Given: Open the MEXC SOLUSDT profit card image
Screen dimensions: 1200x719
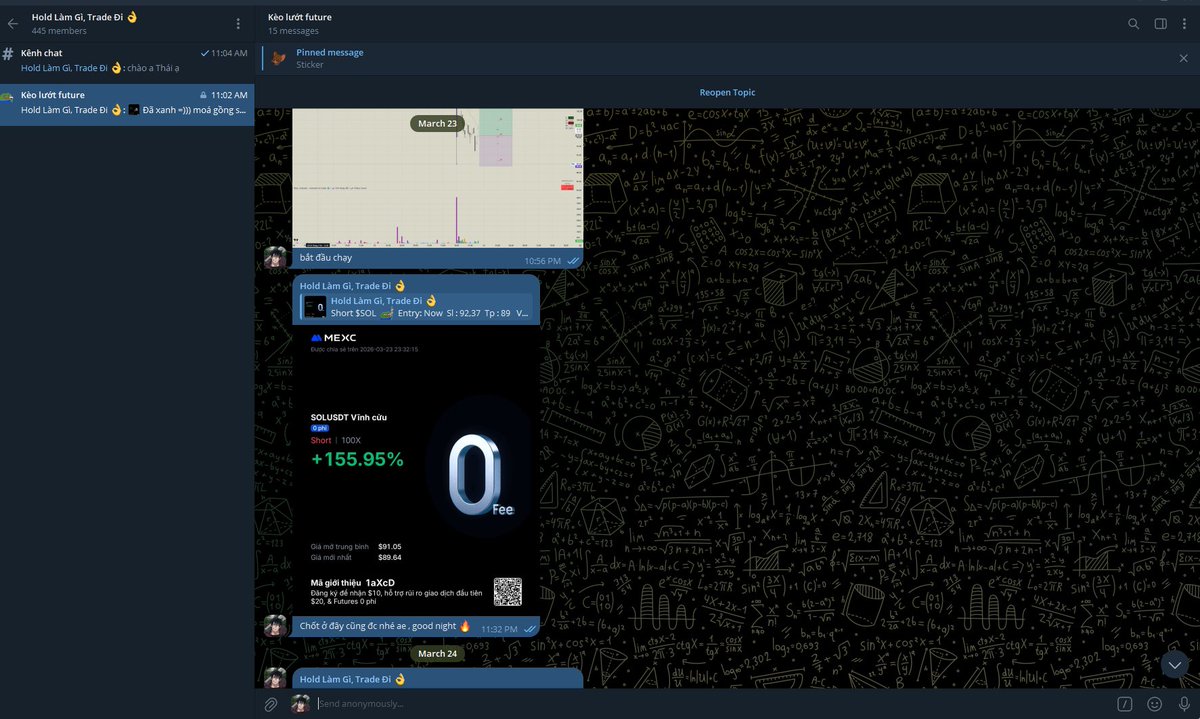Looking at the screenshot, I should 416,469.
